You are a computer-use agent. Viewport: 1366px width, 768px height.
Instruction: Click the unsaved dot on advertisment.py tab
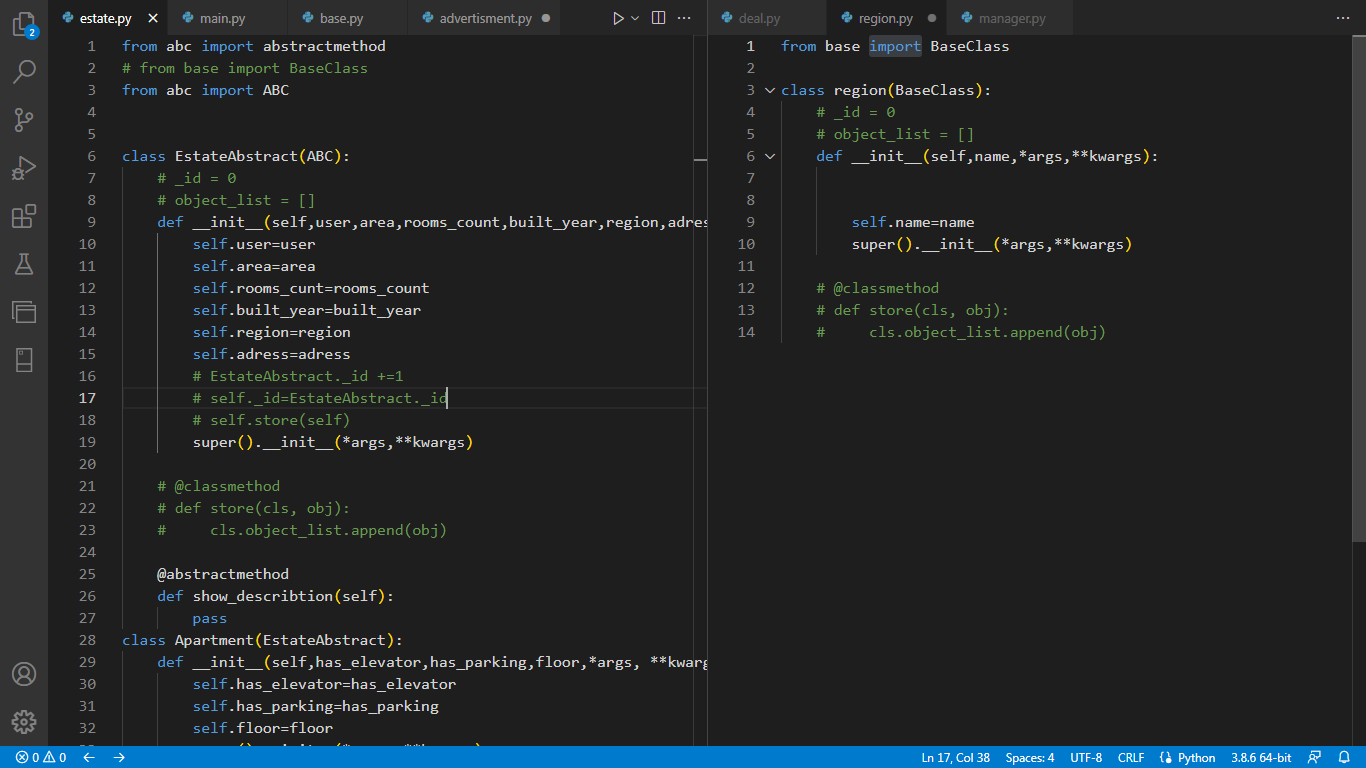(x=545, y=18)
